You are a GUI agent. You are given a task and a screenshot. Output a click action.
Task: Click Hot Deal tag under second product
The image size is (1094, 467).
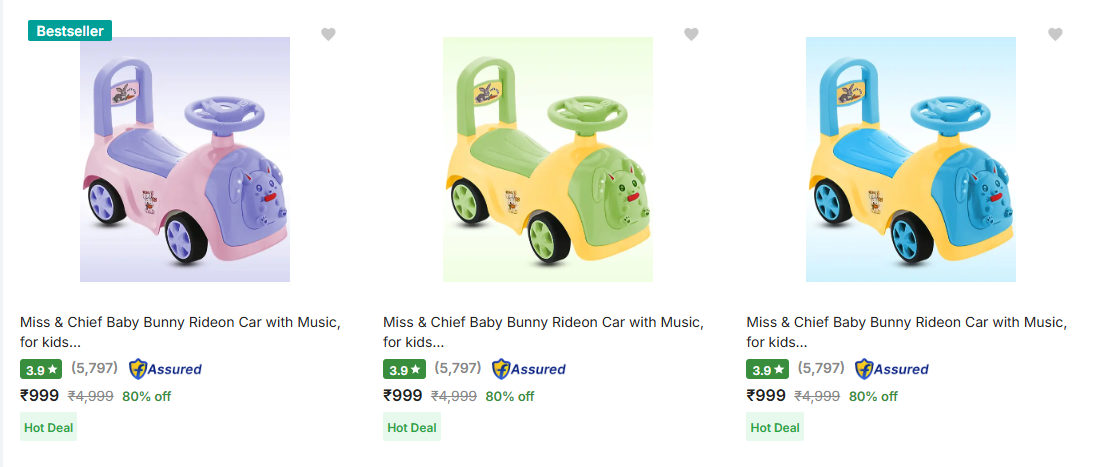pos(412,427)
